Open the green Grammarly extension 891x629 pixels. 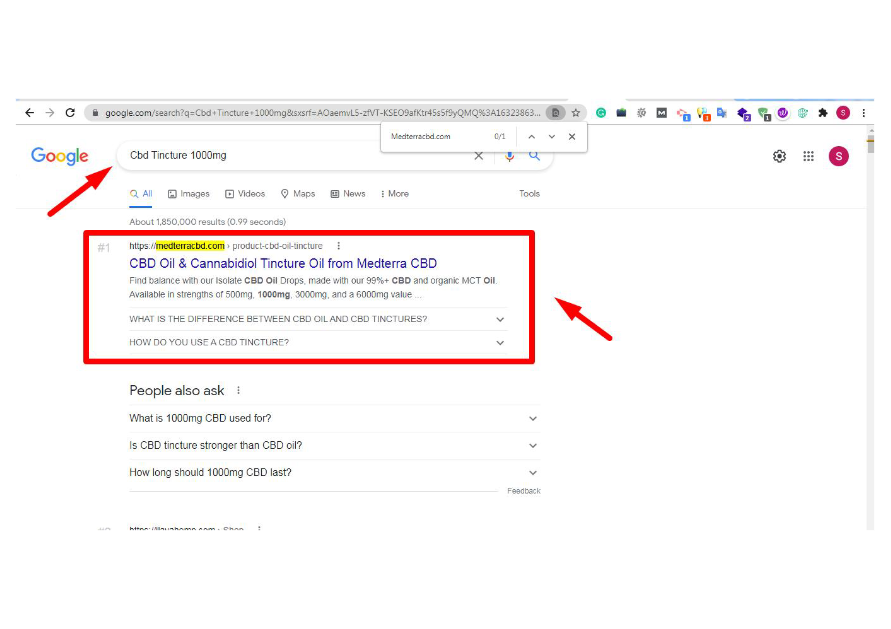[x=601, y=113]
